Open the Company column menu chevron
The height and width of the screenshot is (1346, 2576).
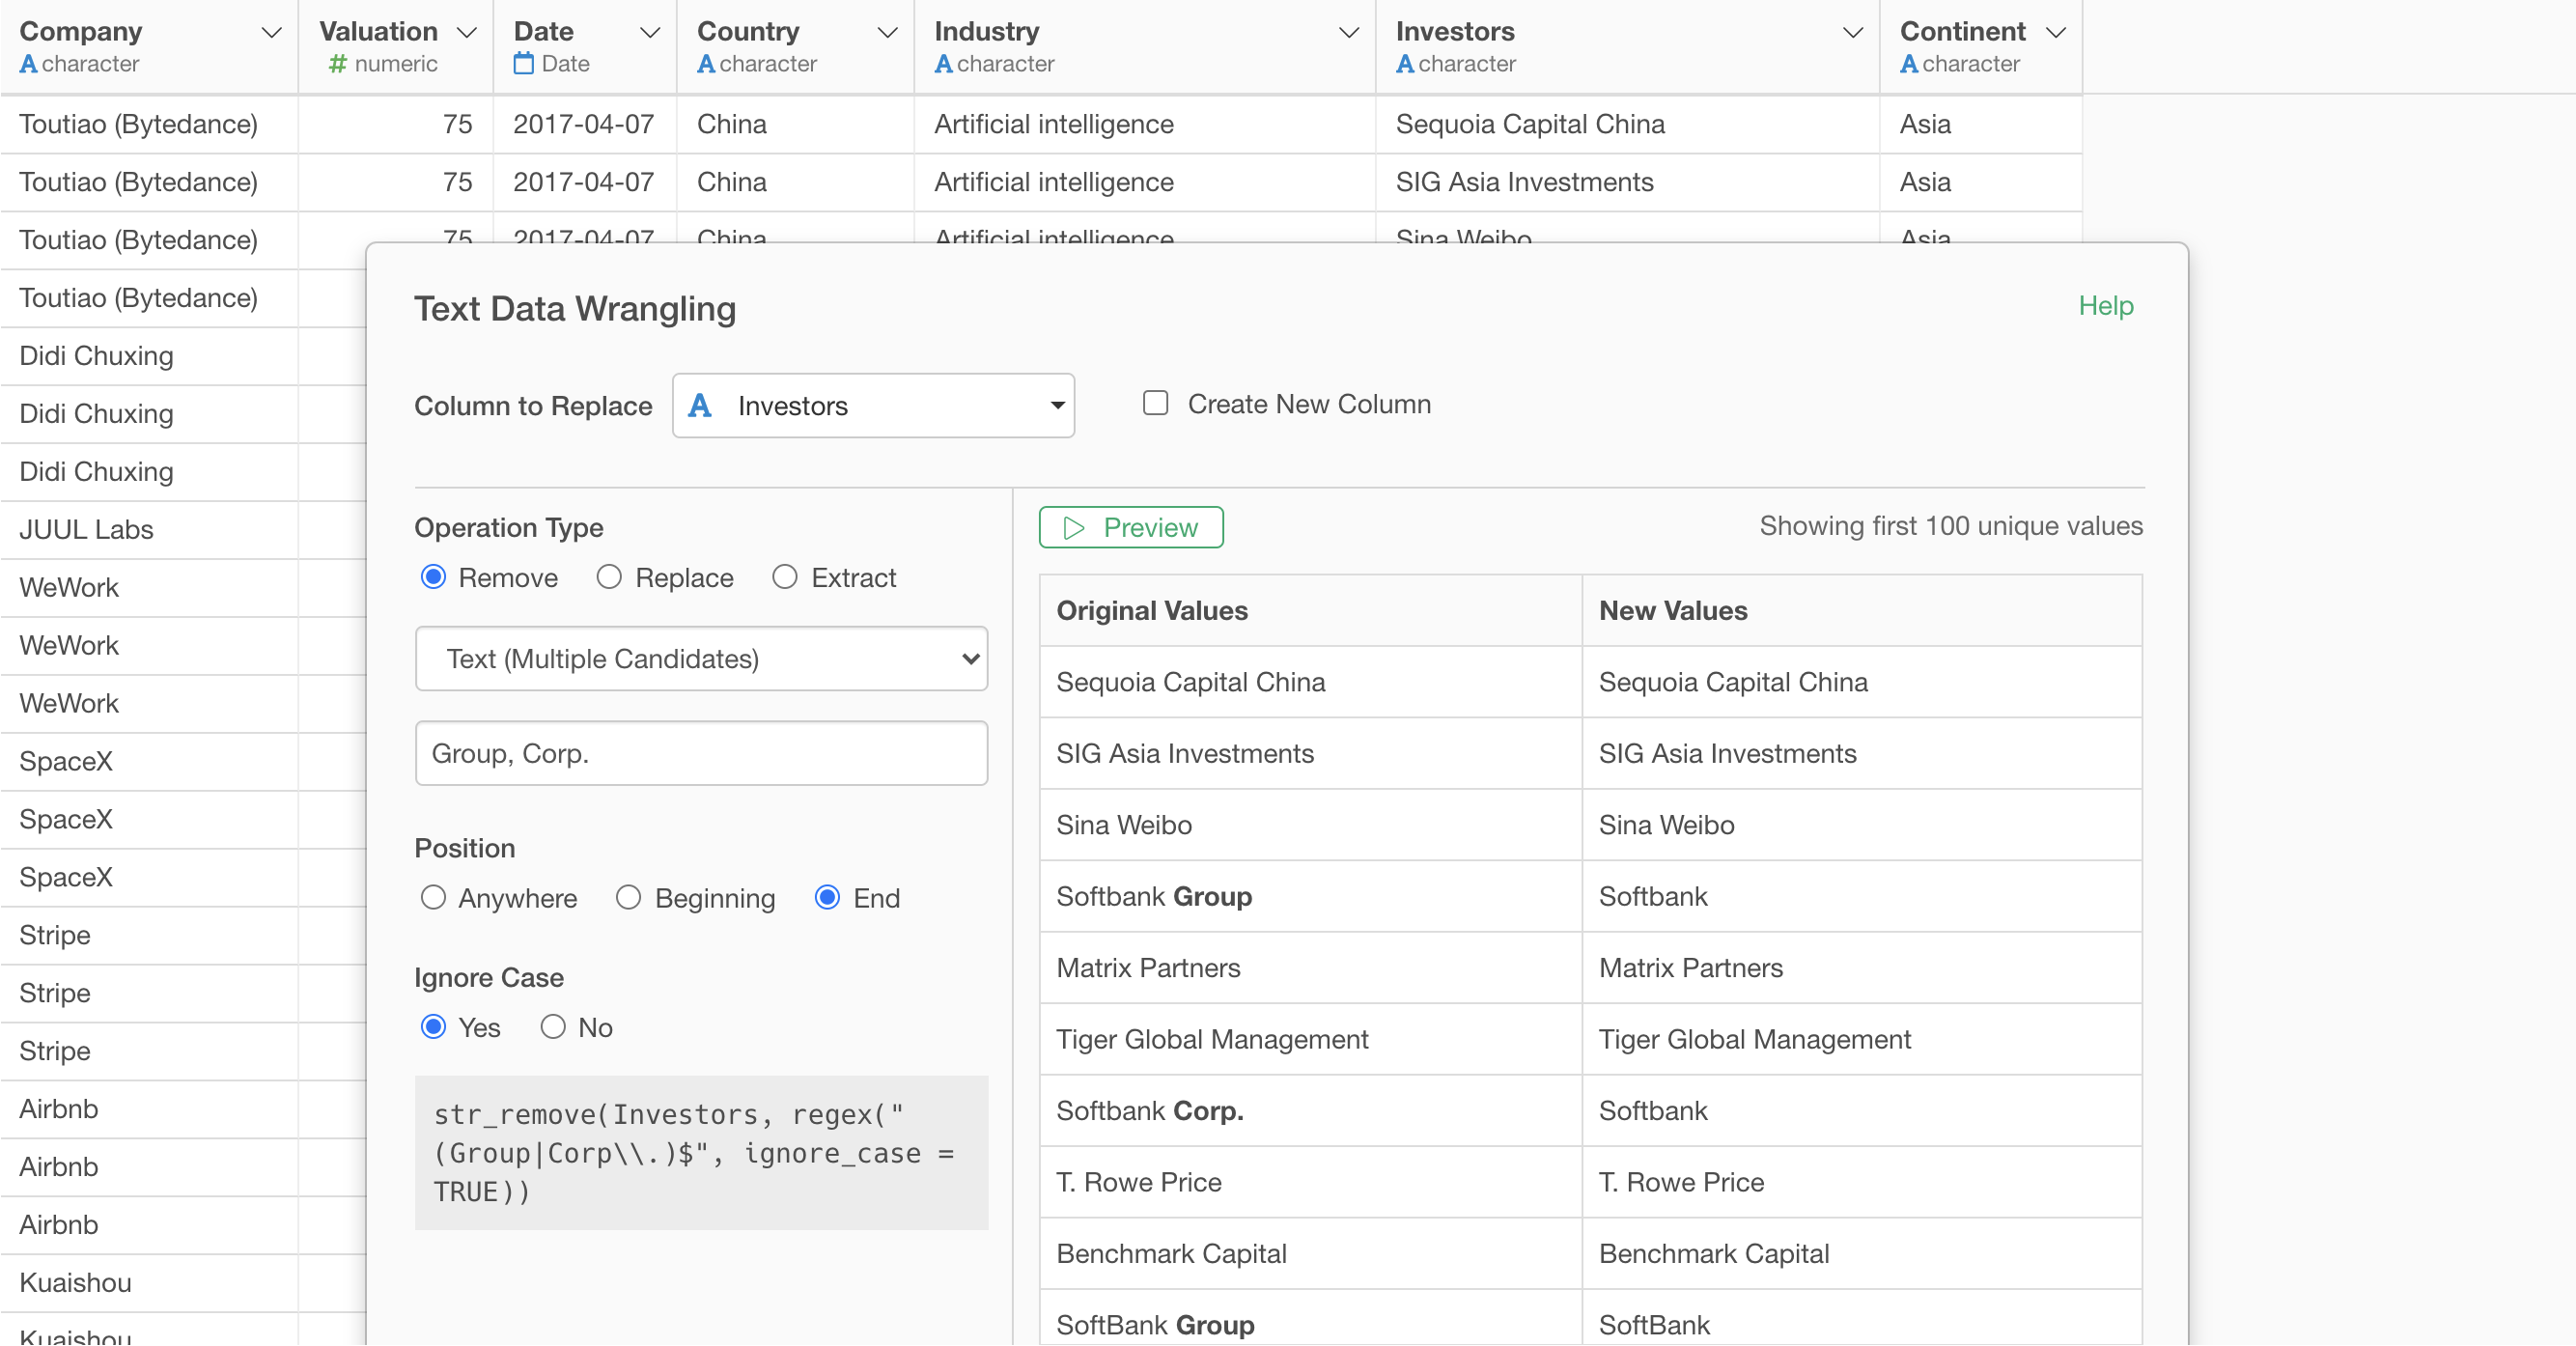pos(271,33)
